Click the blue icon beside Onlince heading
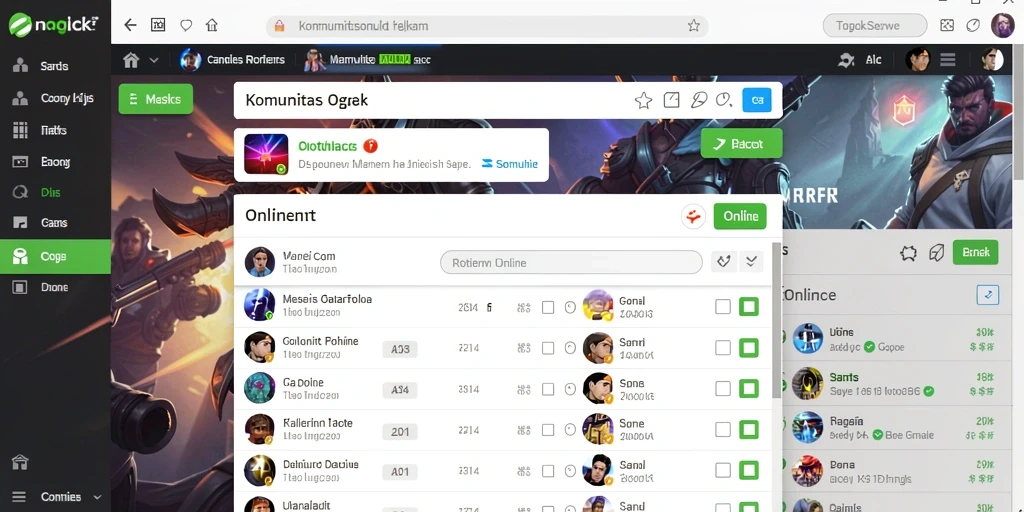1024x512 pixels. point(987,295)
